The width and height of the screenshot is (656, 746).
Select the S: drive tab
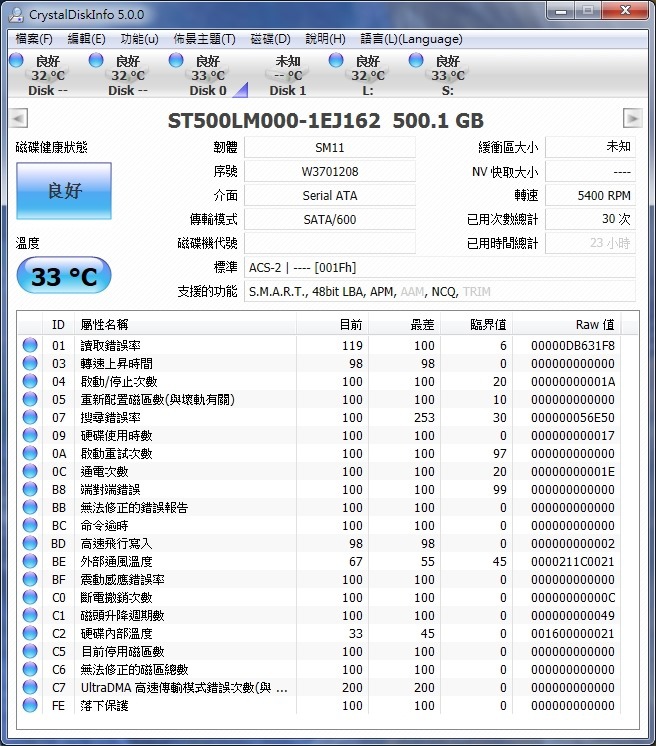click(447, 76)
